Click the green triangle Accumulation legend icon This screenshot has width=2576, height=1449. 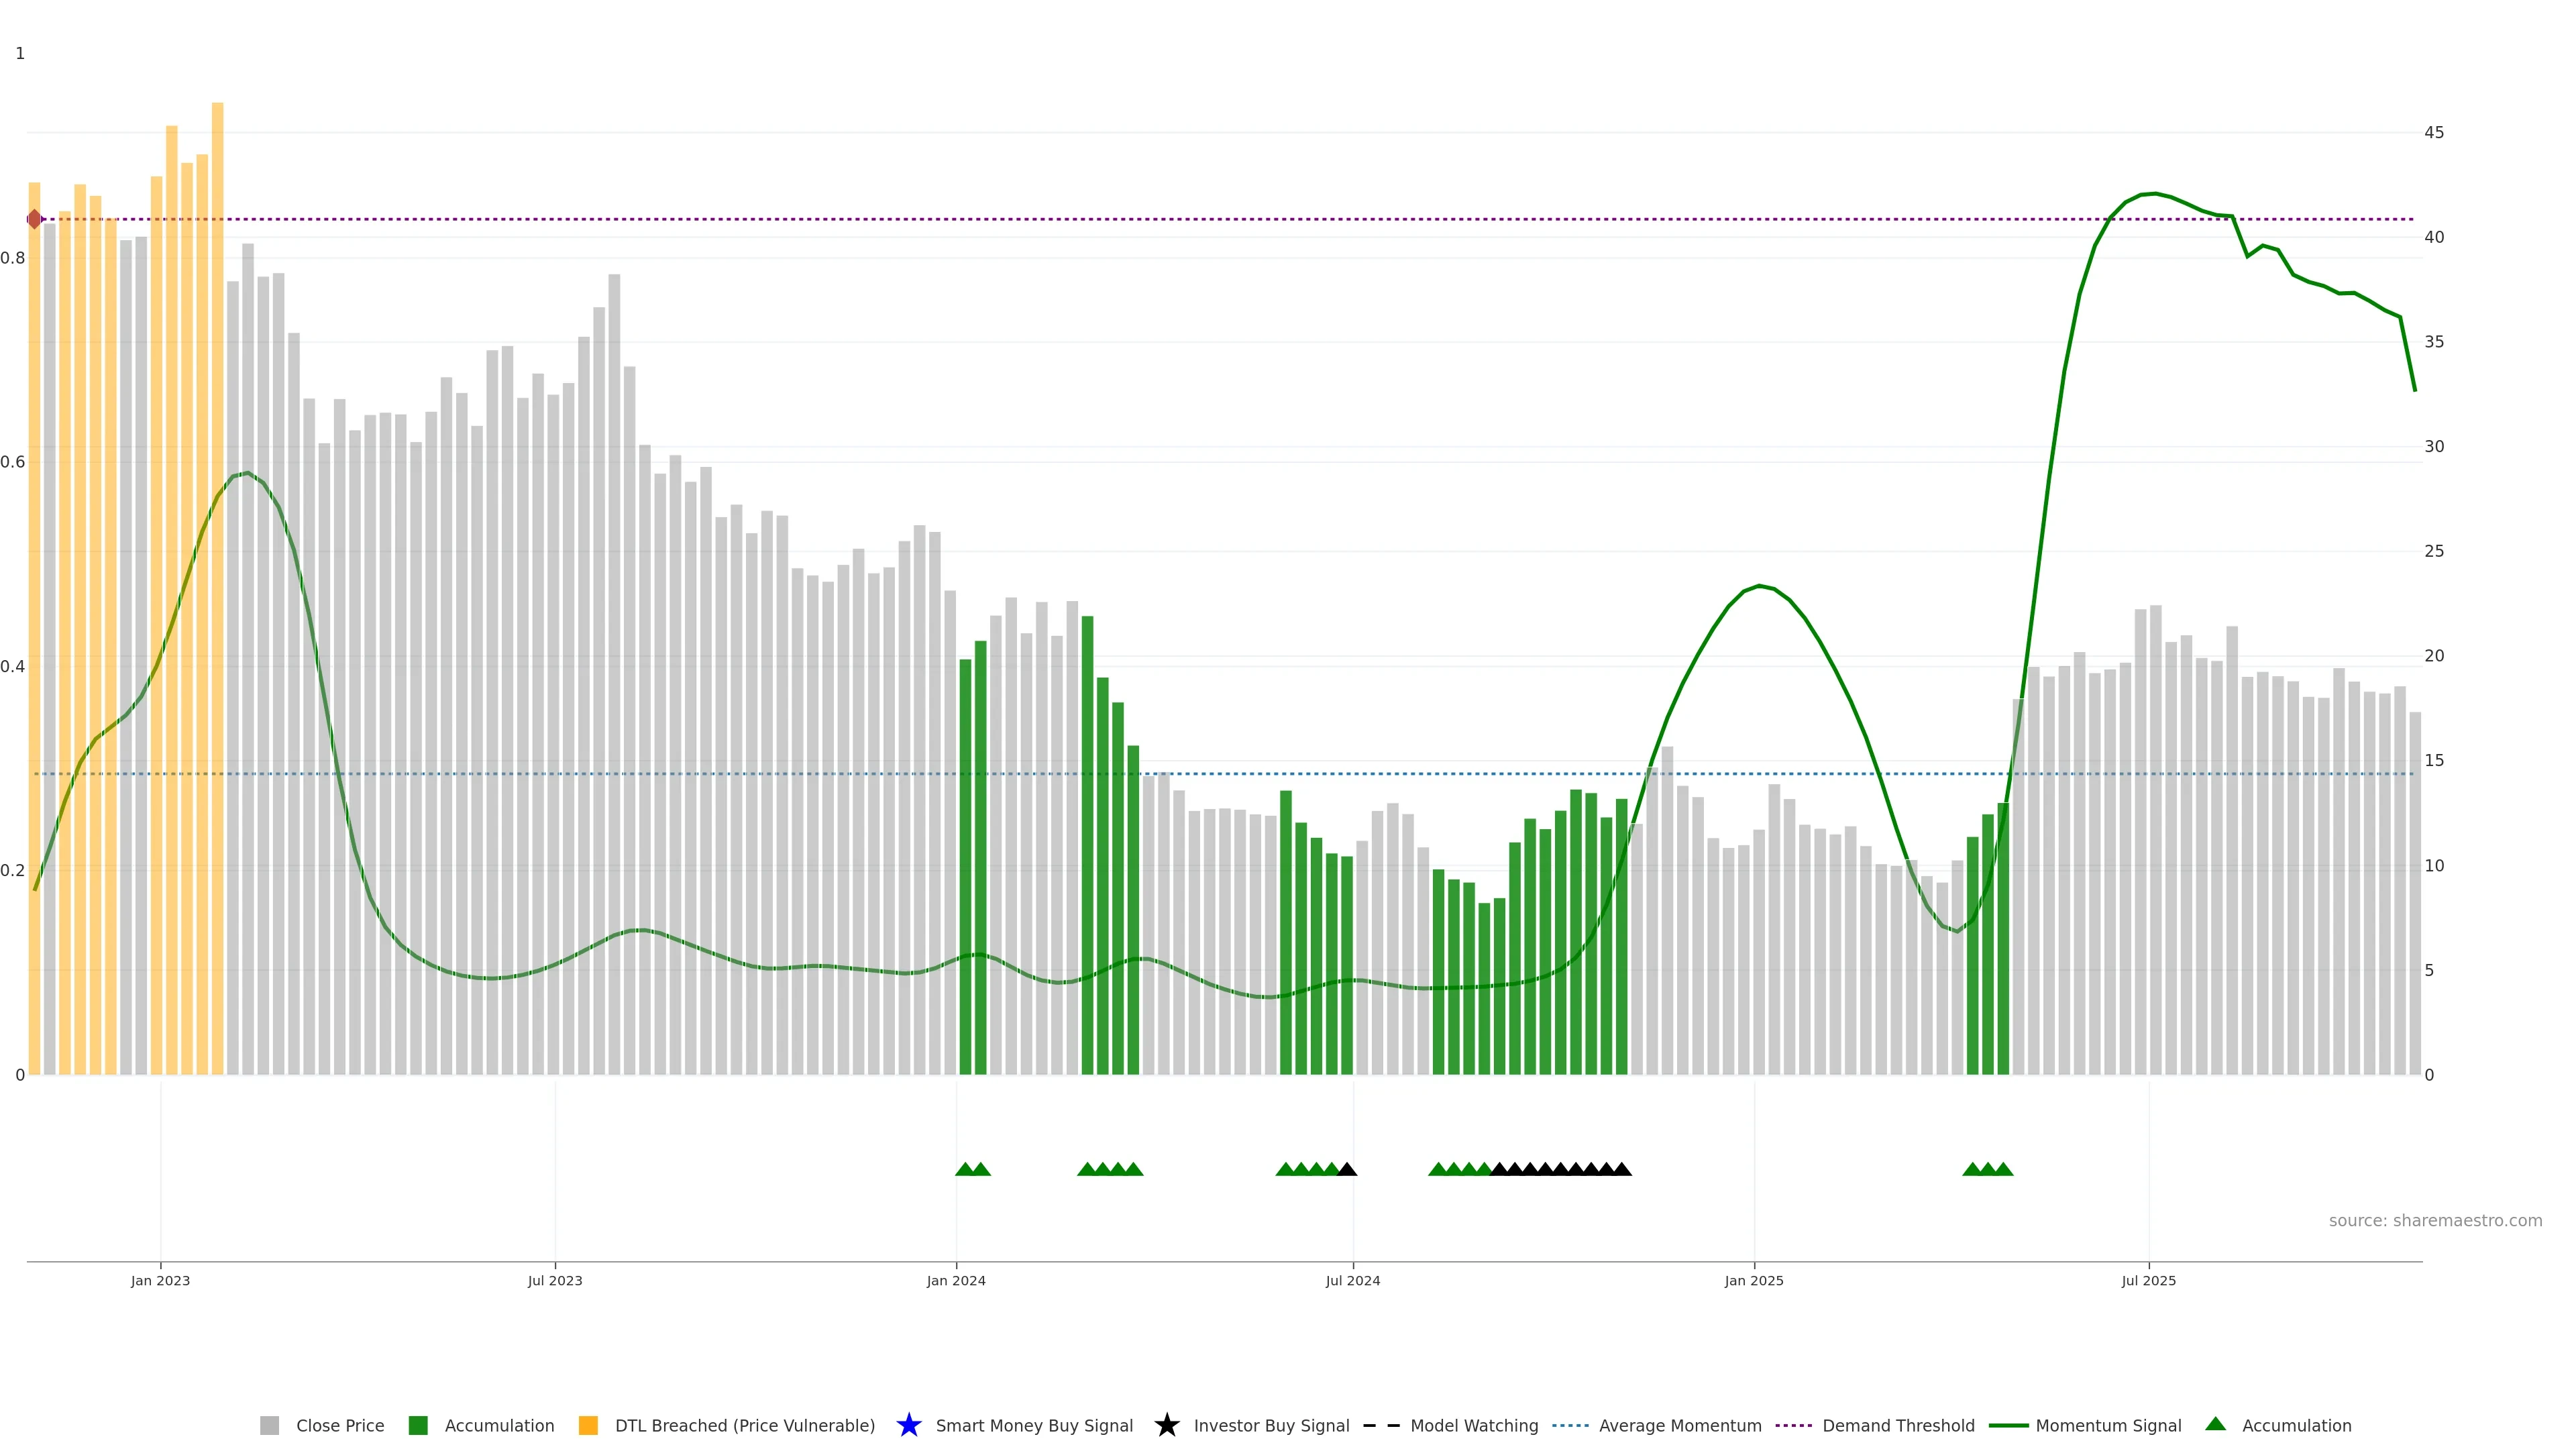click(2215, 1424)
